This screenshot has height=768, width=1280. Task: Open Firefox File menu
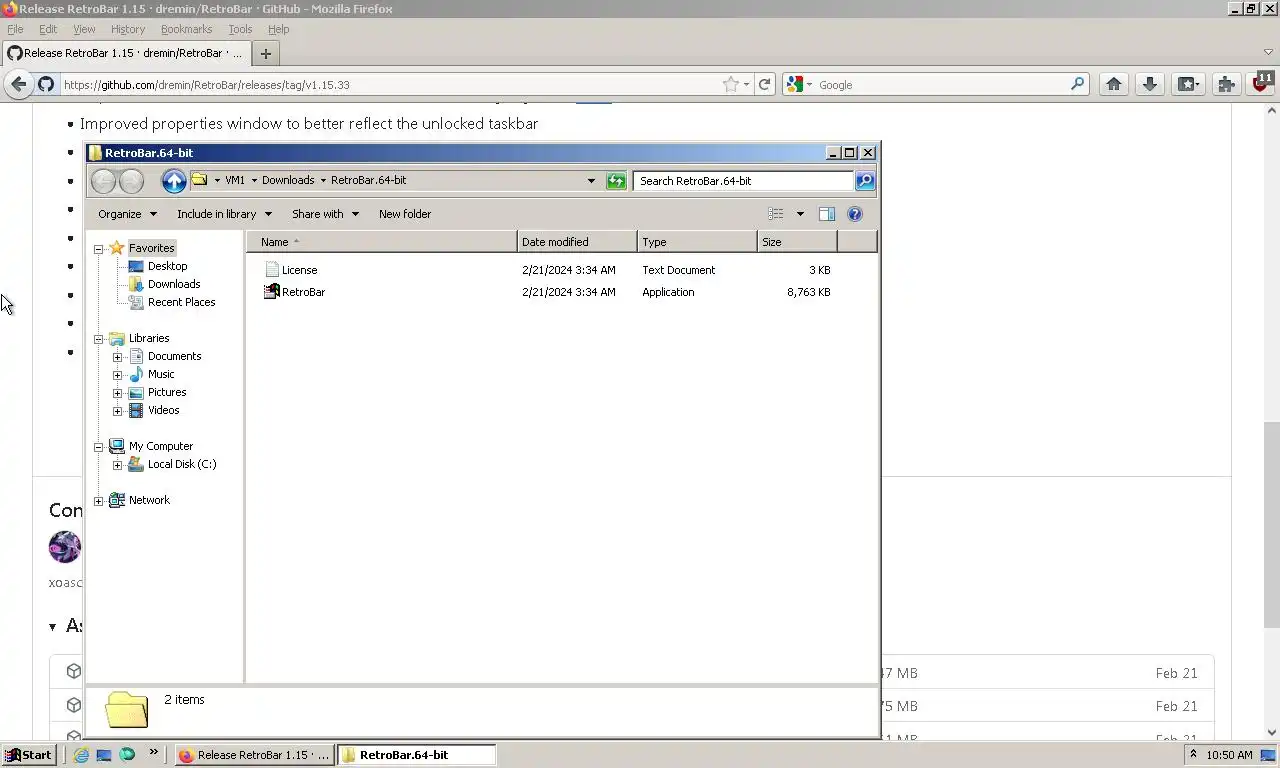pos(15,29)
